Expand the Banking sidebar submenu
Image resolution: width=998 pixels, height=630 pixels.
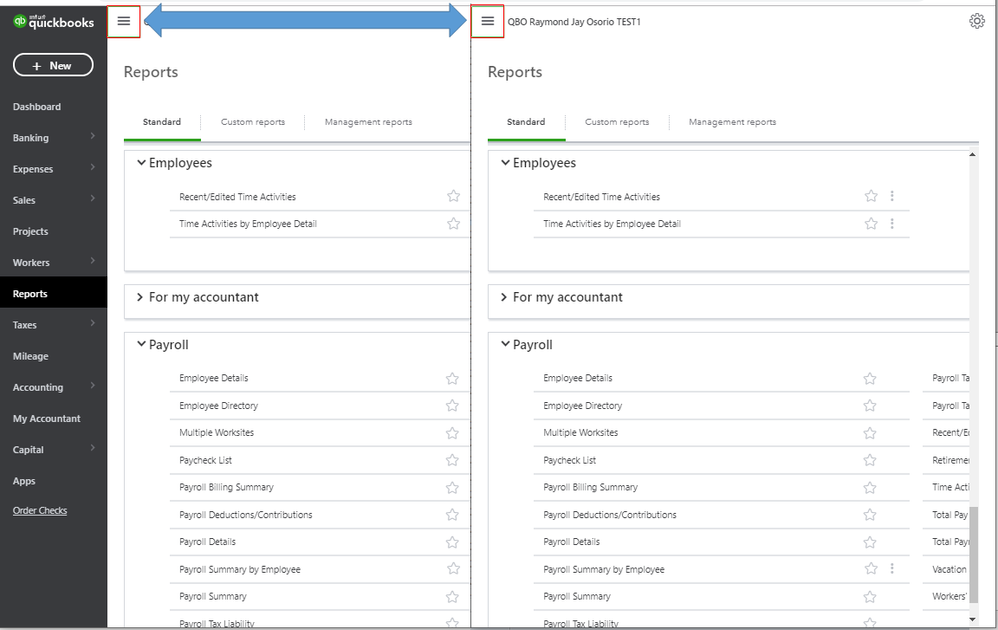pos(93,137)
